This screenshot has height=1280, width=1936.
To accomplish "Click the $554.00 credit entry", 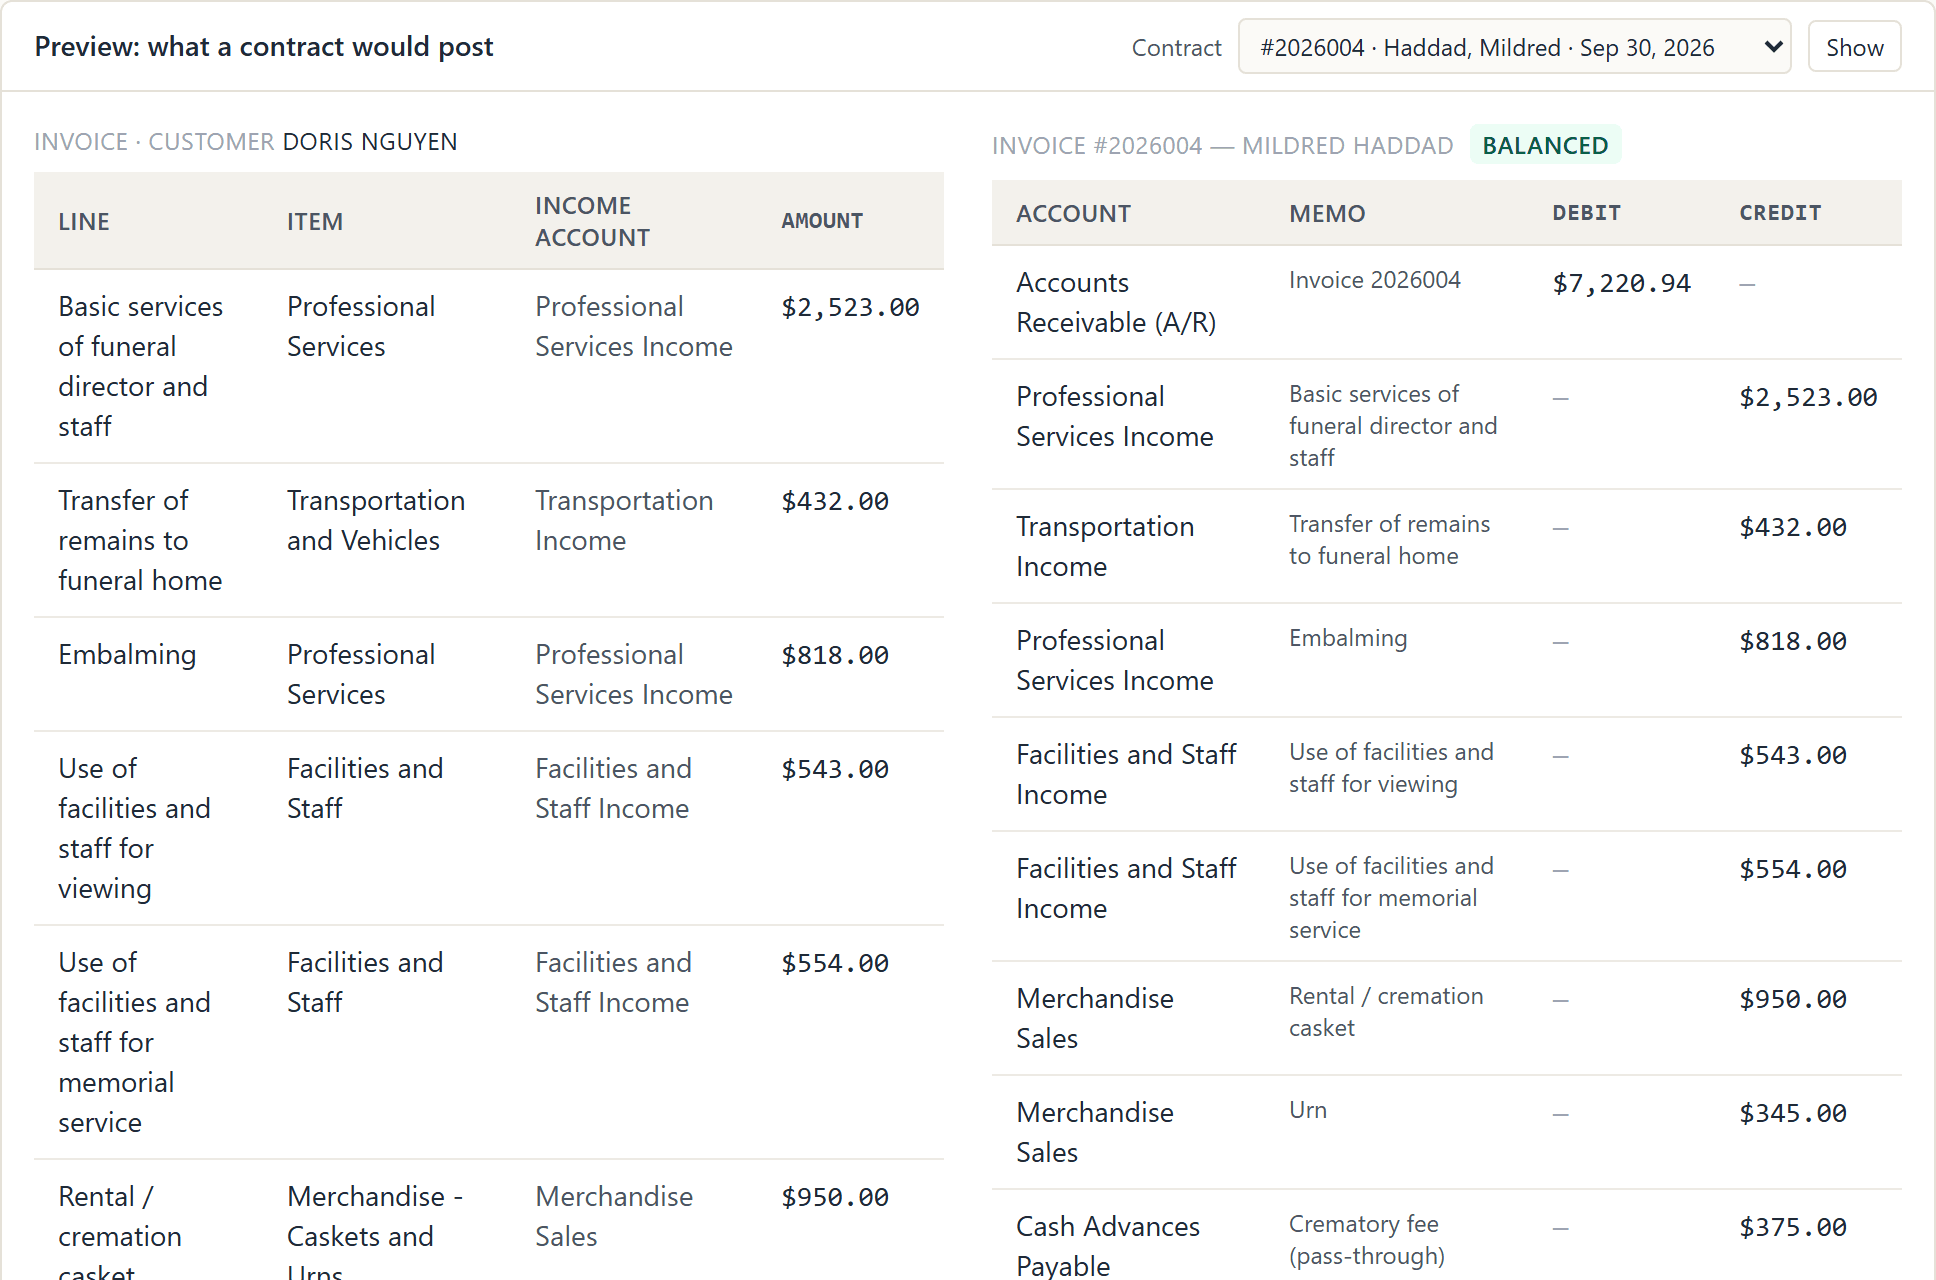I will coord(1792,870).
